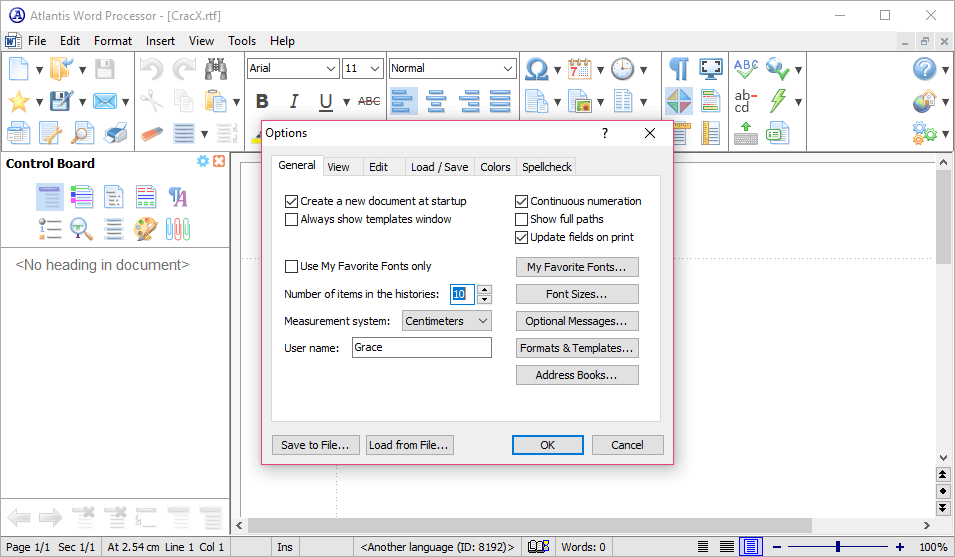Apply strikethrough ABC formatting
The image size is (955, 557).
pyautogui.click(x=369, y=101)
